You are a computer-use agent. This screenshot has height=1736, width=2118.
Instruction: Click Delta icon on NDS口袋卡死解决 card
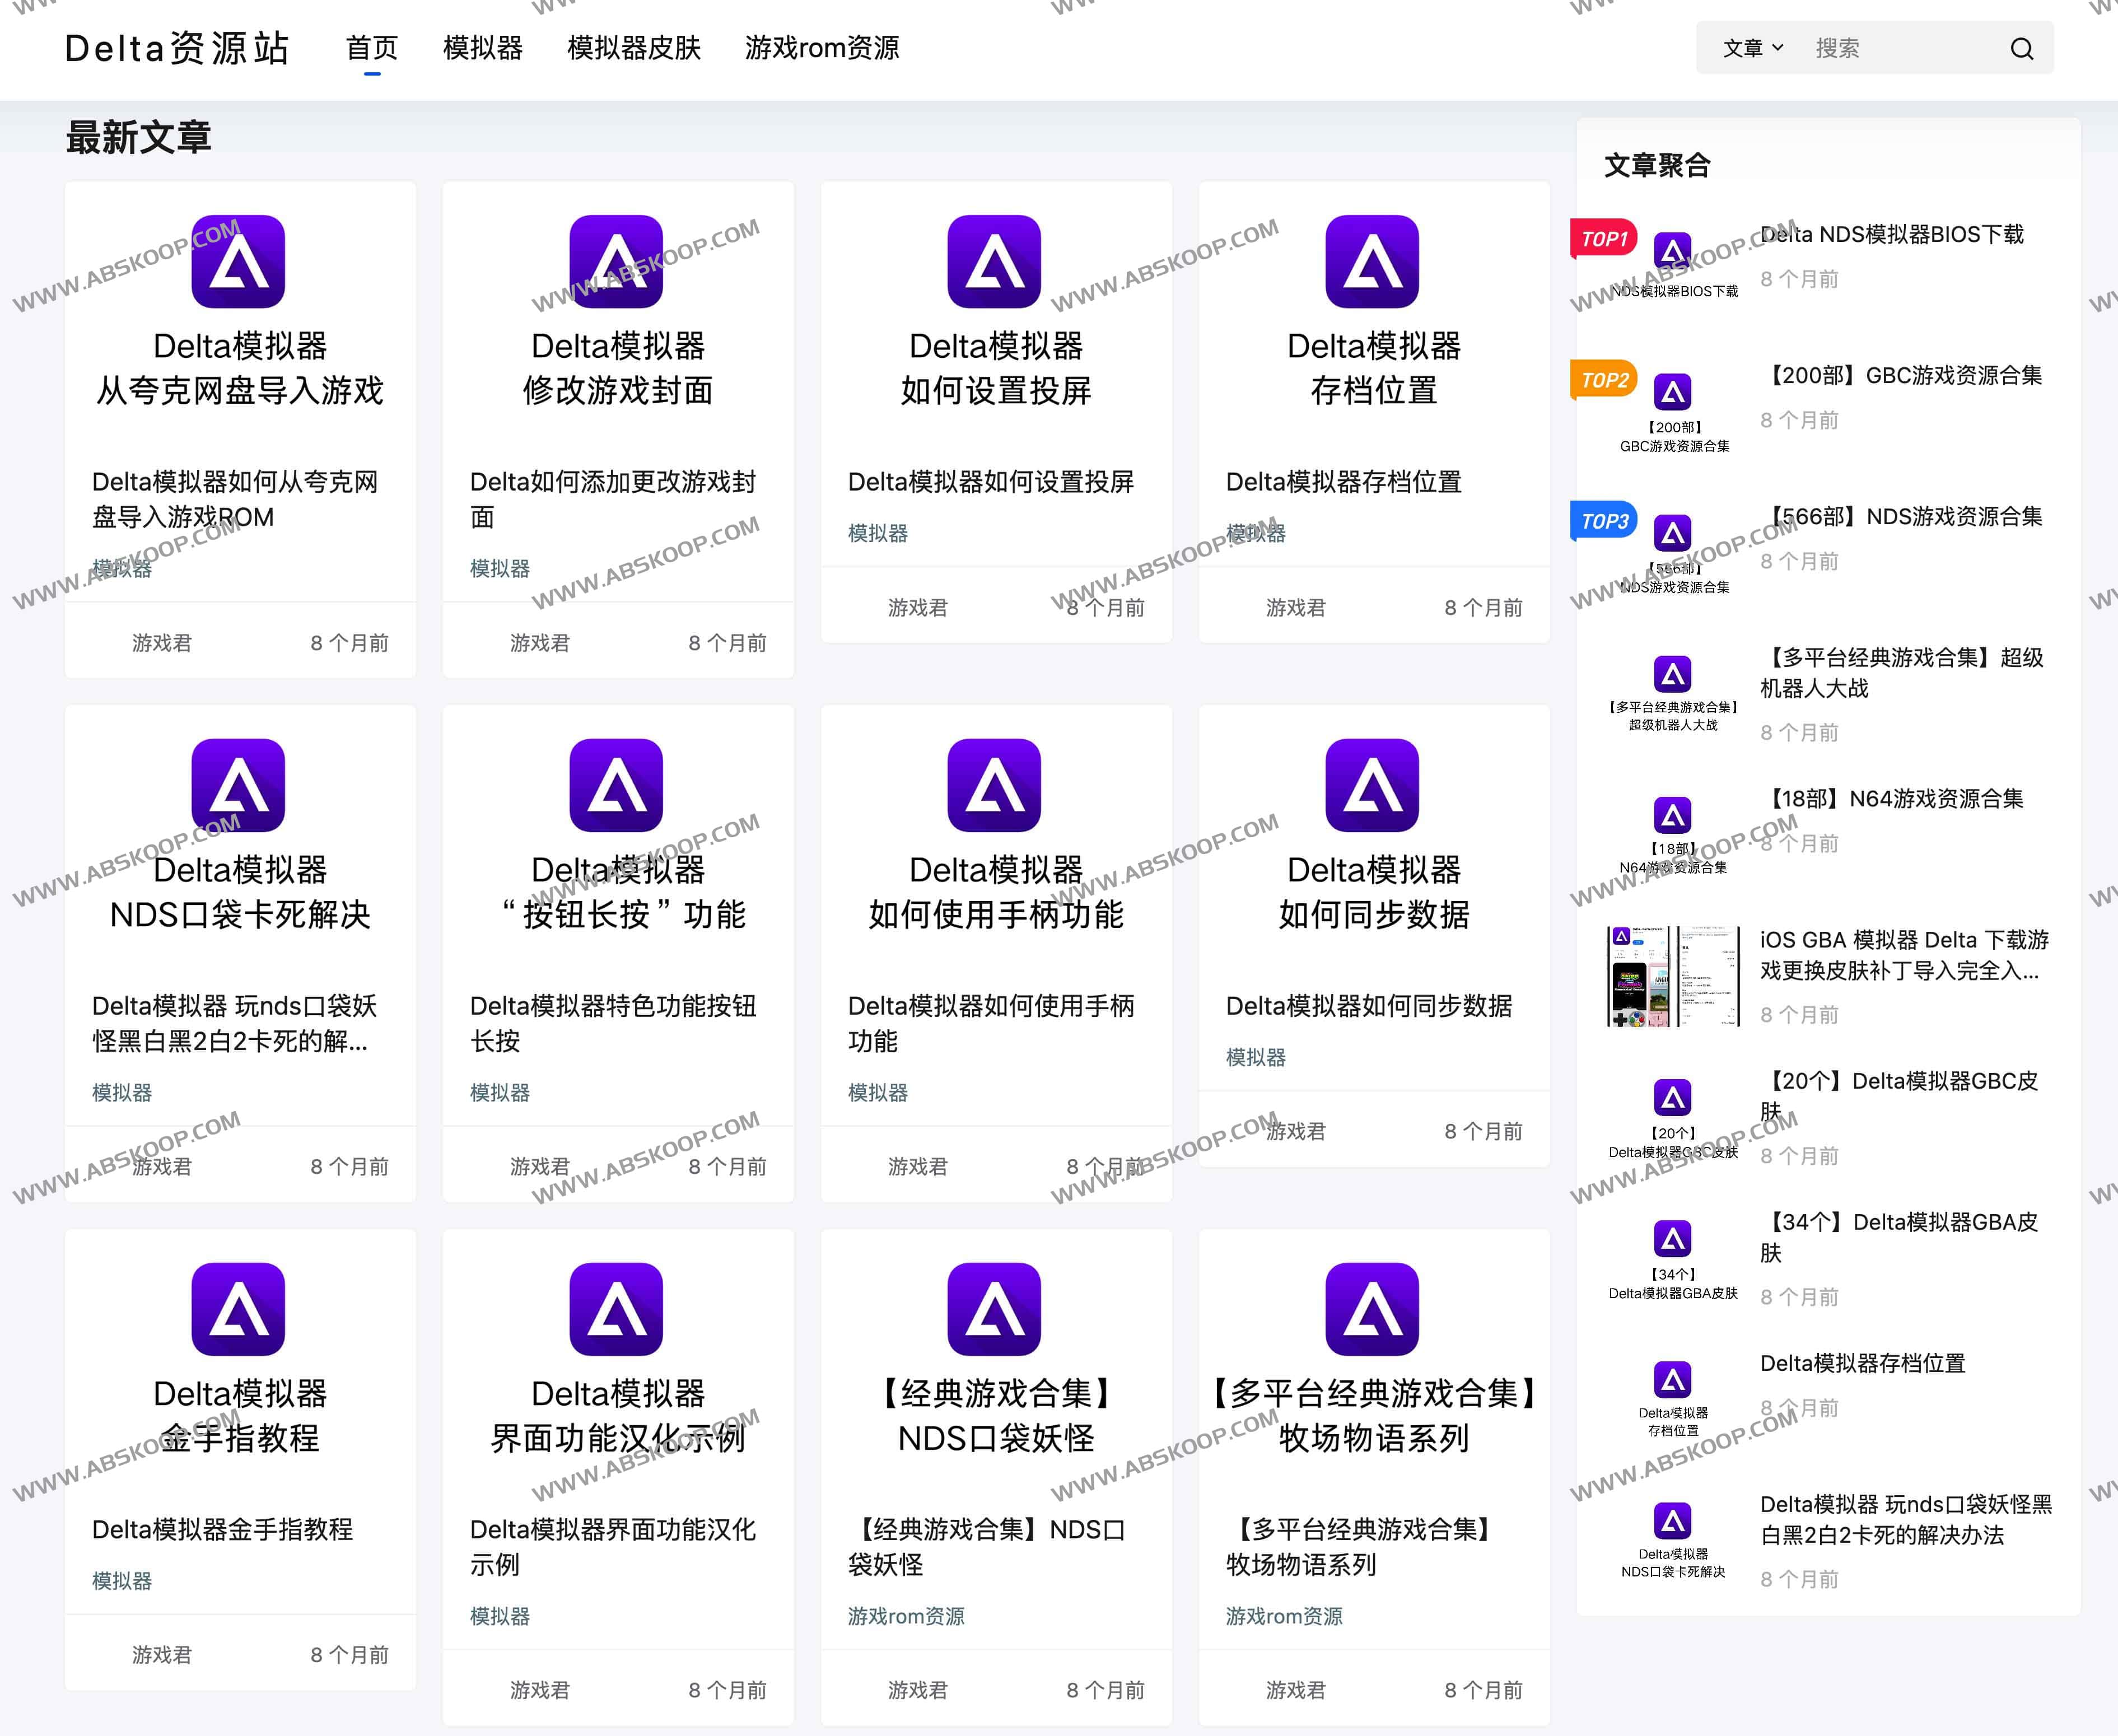(x=238, y=785)
